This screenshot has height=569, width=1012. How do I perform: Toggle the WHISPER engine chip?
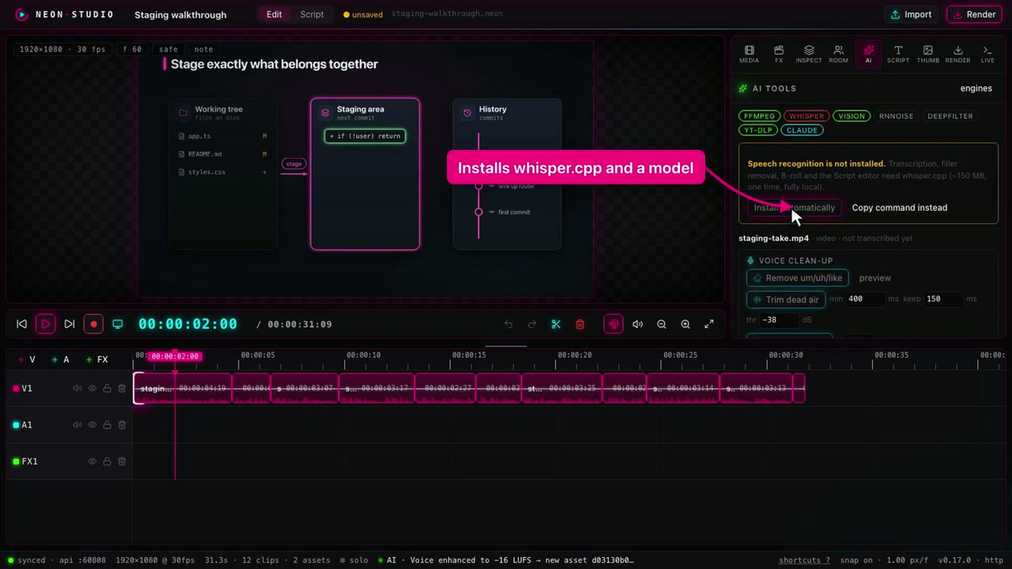pyautogui.click(x=806, y=116)
